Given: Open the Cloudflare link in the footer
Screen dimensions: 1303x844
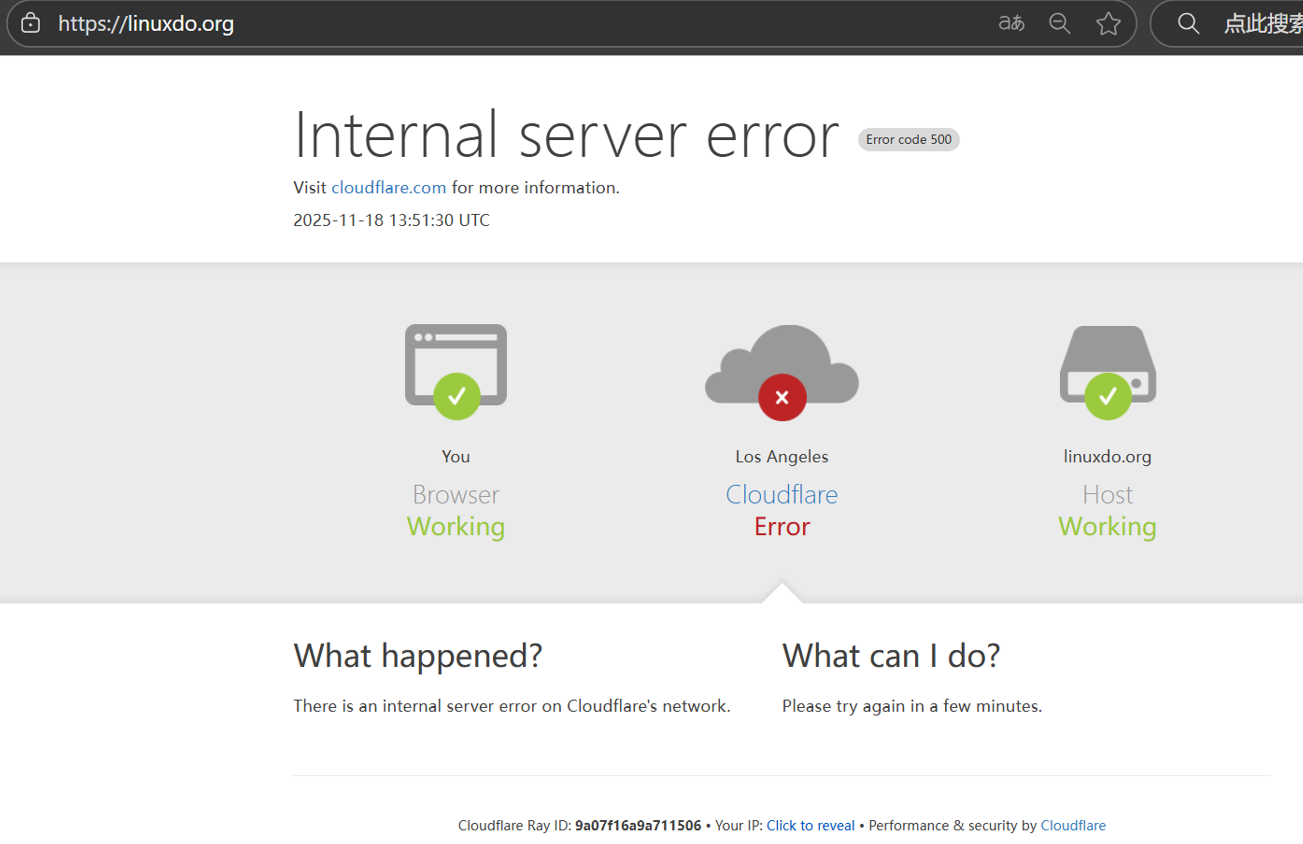Looking at the screenshot, I should (1073, 825).
